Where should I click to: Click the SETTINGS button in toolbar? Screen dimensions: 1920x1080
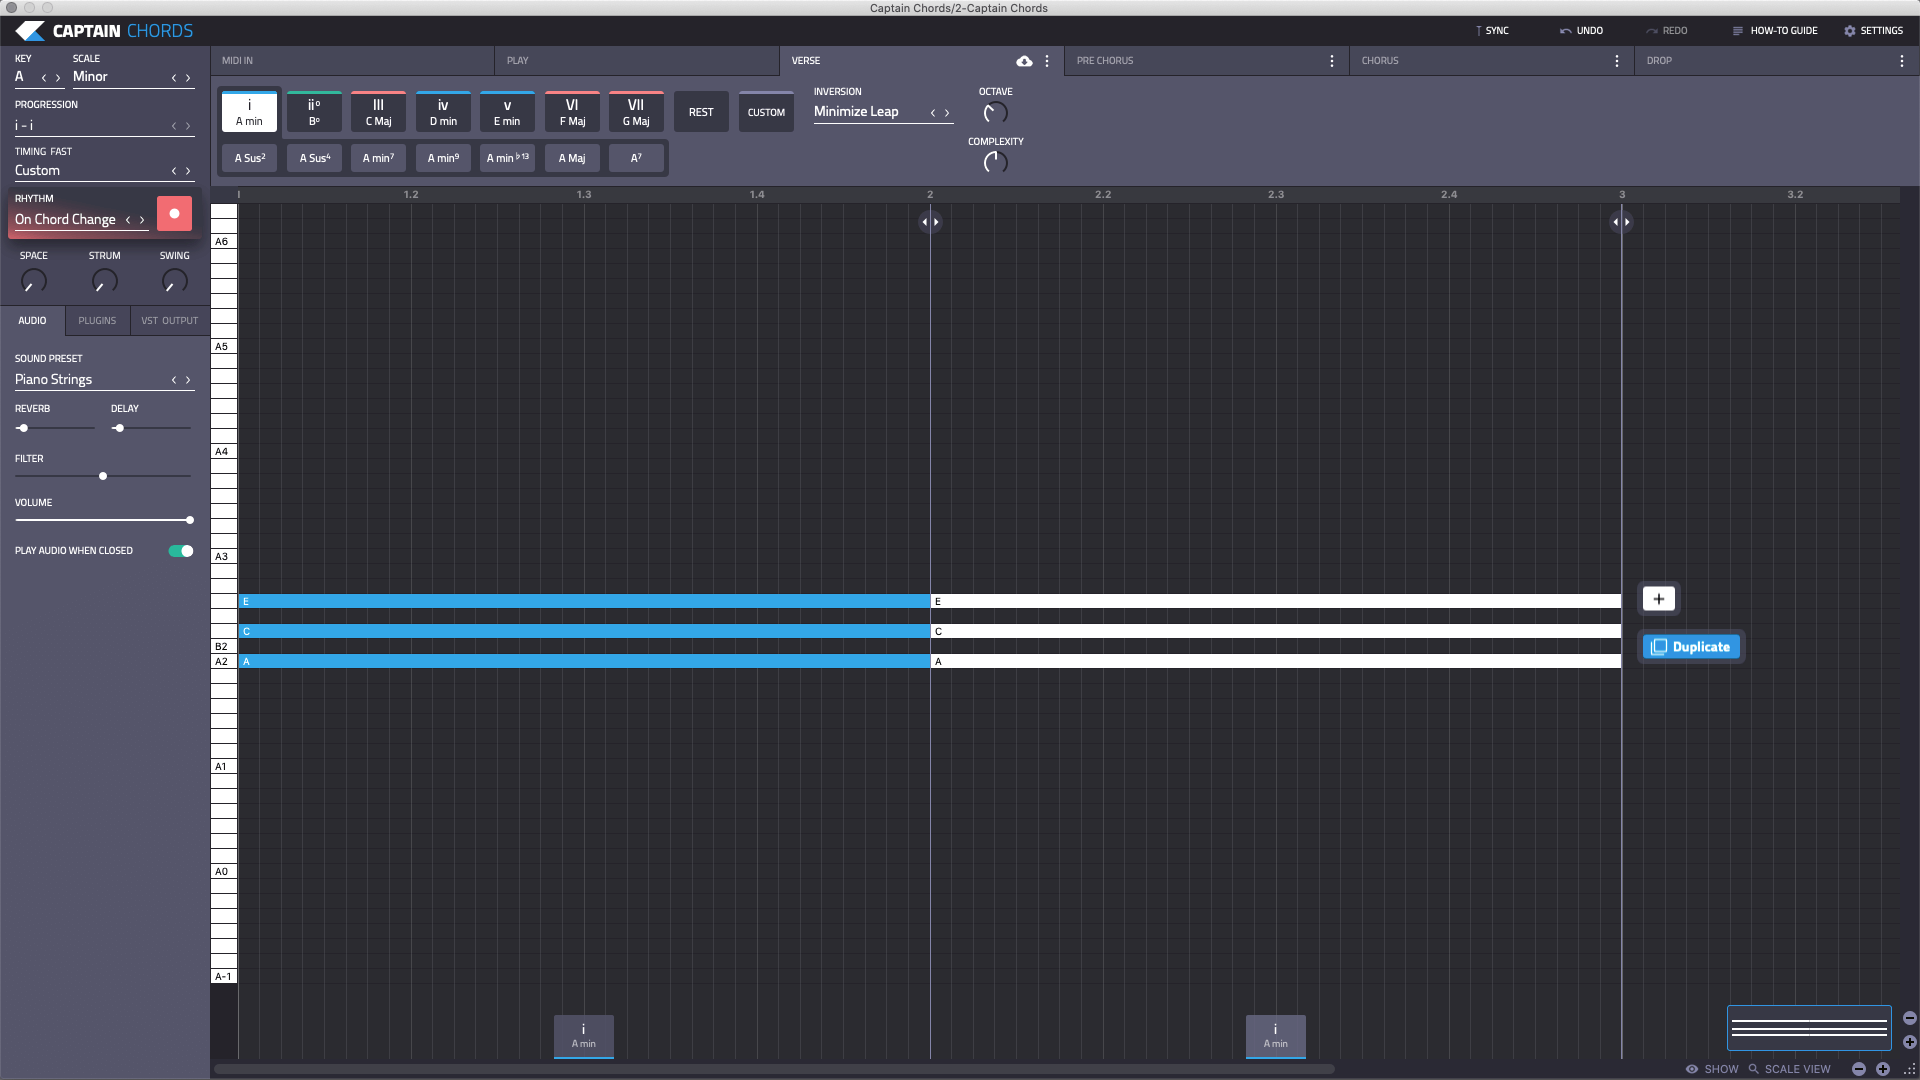click(x=1874, y=30)
